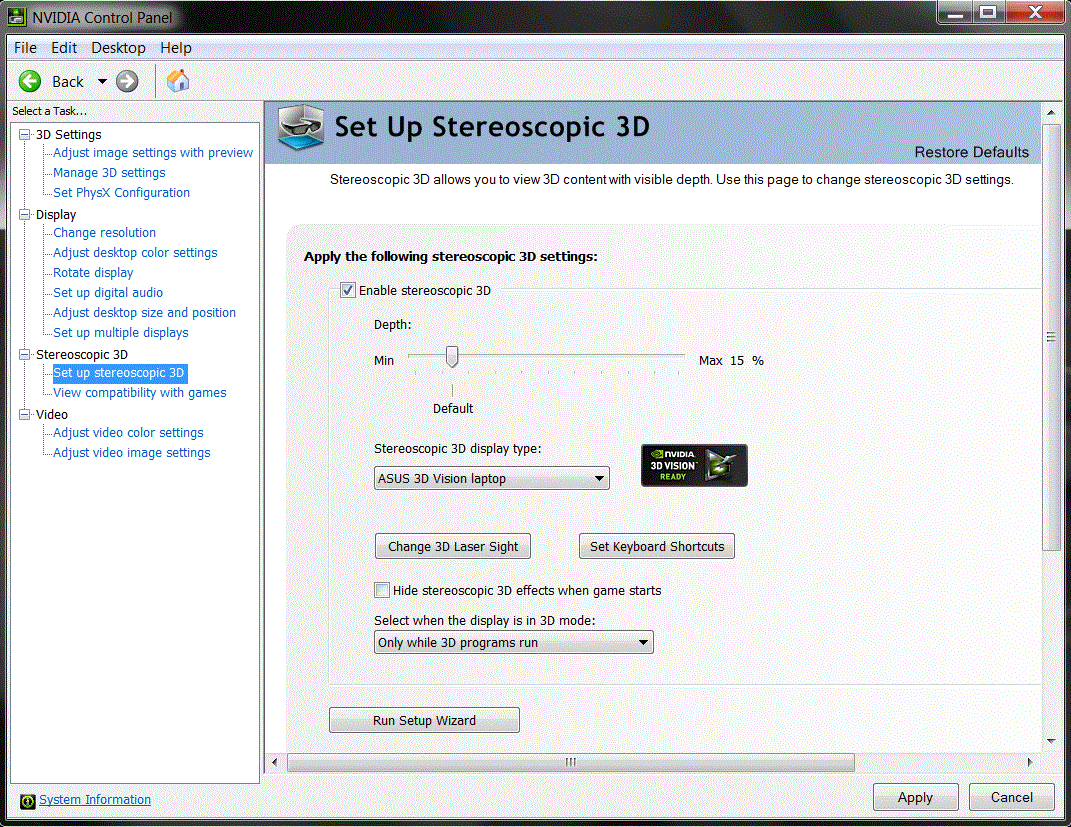The image size is (1071, 827).
Task: Open Set PhysX Configuration
Action: point(122,193)
